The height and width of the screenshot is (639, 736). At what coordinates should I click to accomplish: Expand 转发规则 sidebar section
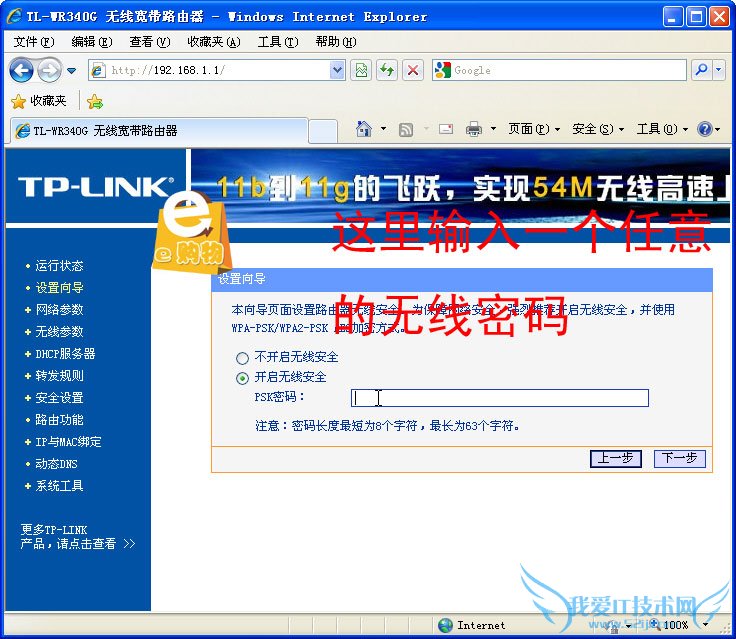point(59,376)
